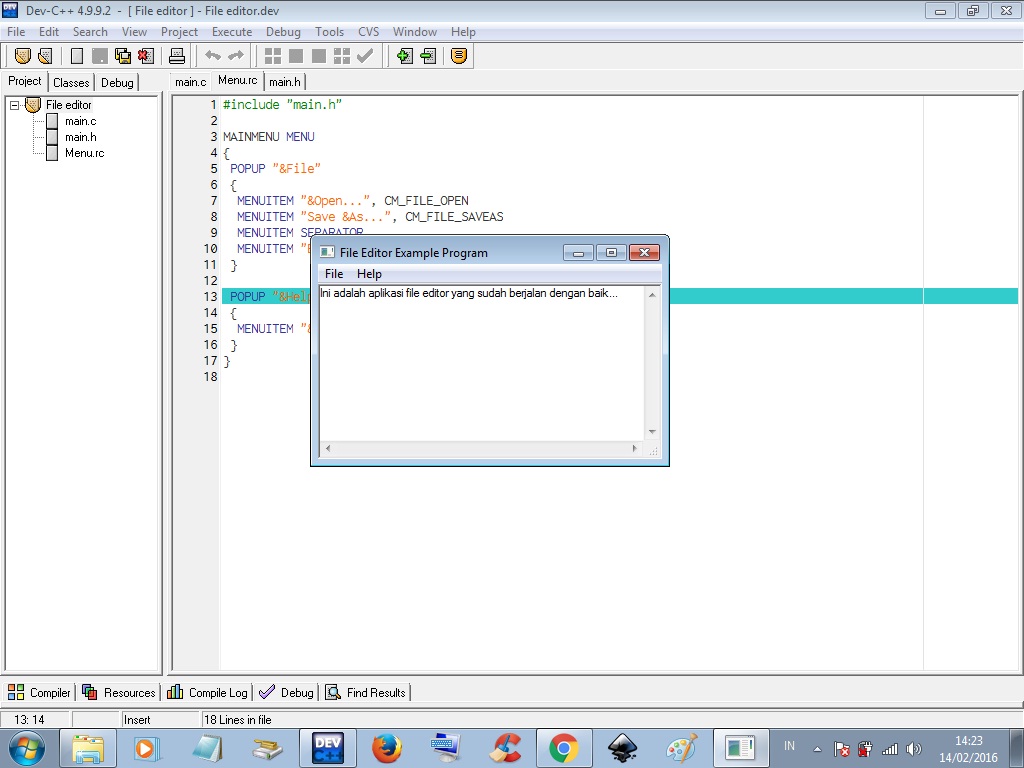This screenshot has height=768, width=1024.
Task: Switch to the main.h editor tab
Action: point(285,82)
